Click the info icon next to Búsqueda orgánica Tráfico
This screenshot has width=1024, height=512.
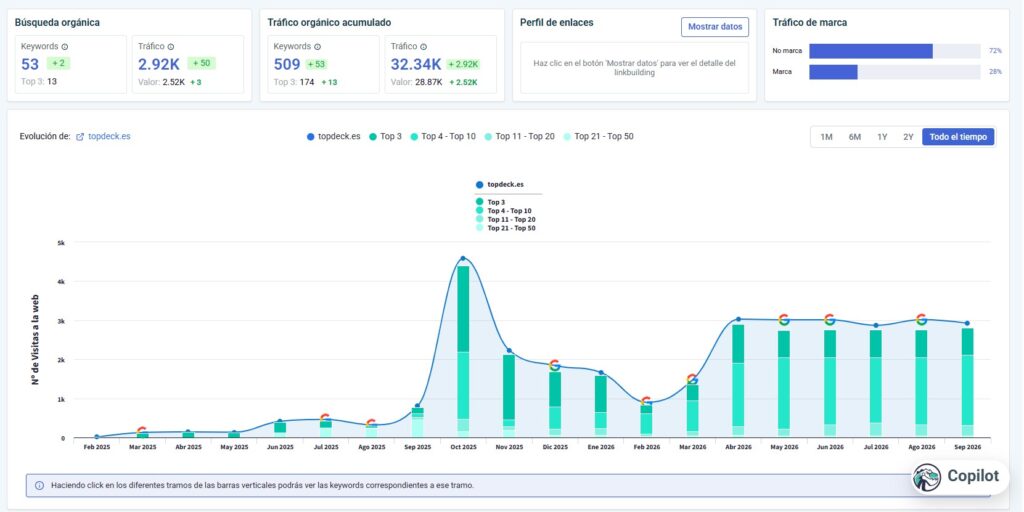(170, 47)
